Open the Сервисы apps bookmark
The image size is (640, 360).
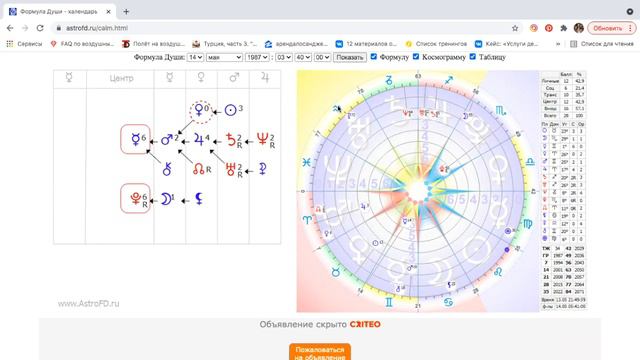24,44
